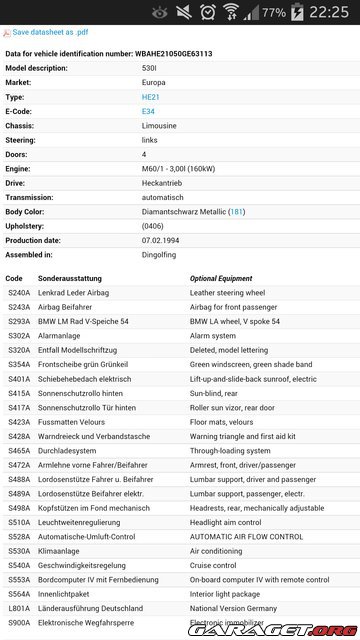Open the HE21 type link
Viewport: 360px width, 640px height.
(151, 97)
